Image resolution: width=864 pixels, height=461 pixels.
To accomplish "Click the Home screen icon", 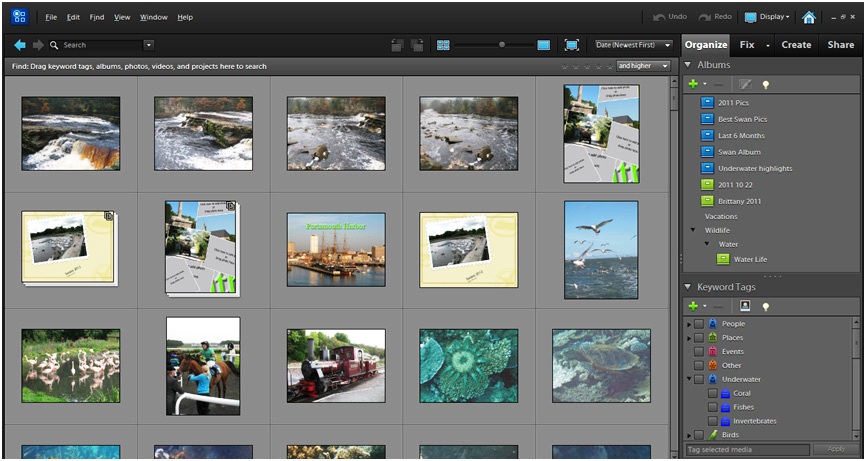I will coord(808,17).
